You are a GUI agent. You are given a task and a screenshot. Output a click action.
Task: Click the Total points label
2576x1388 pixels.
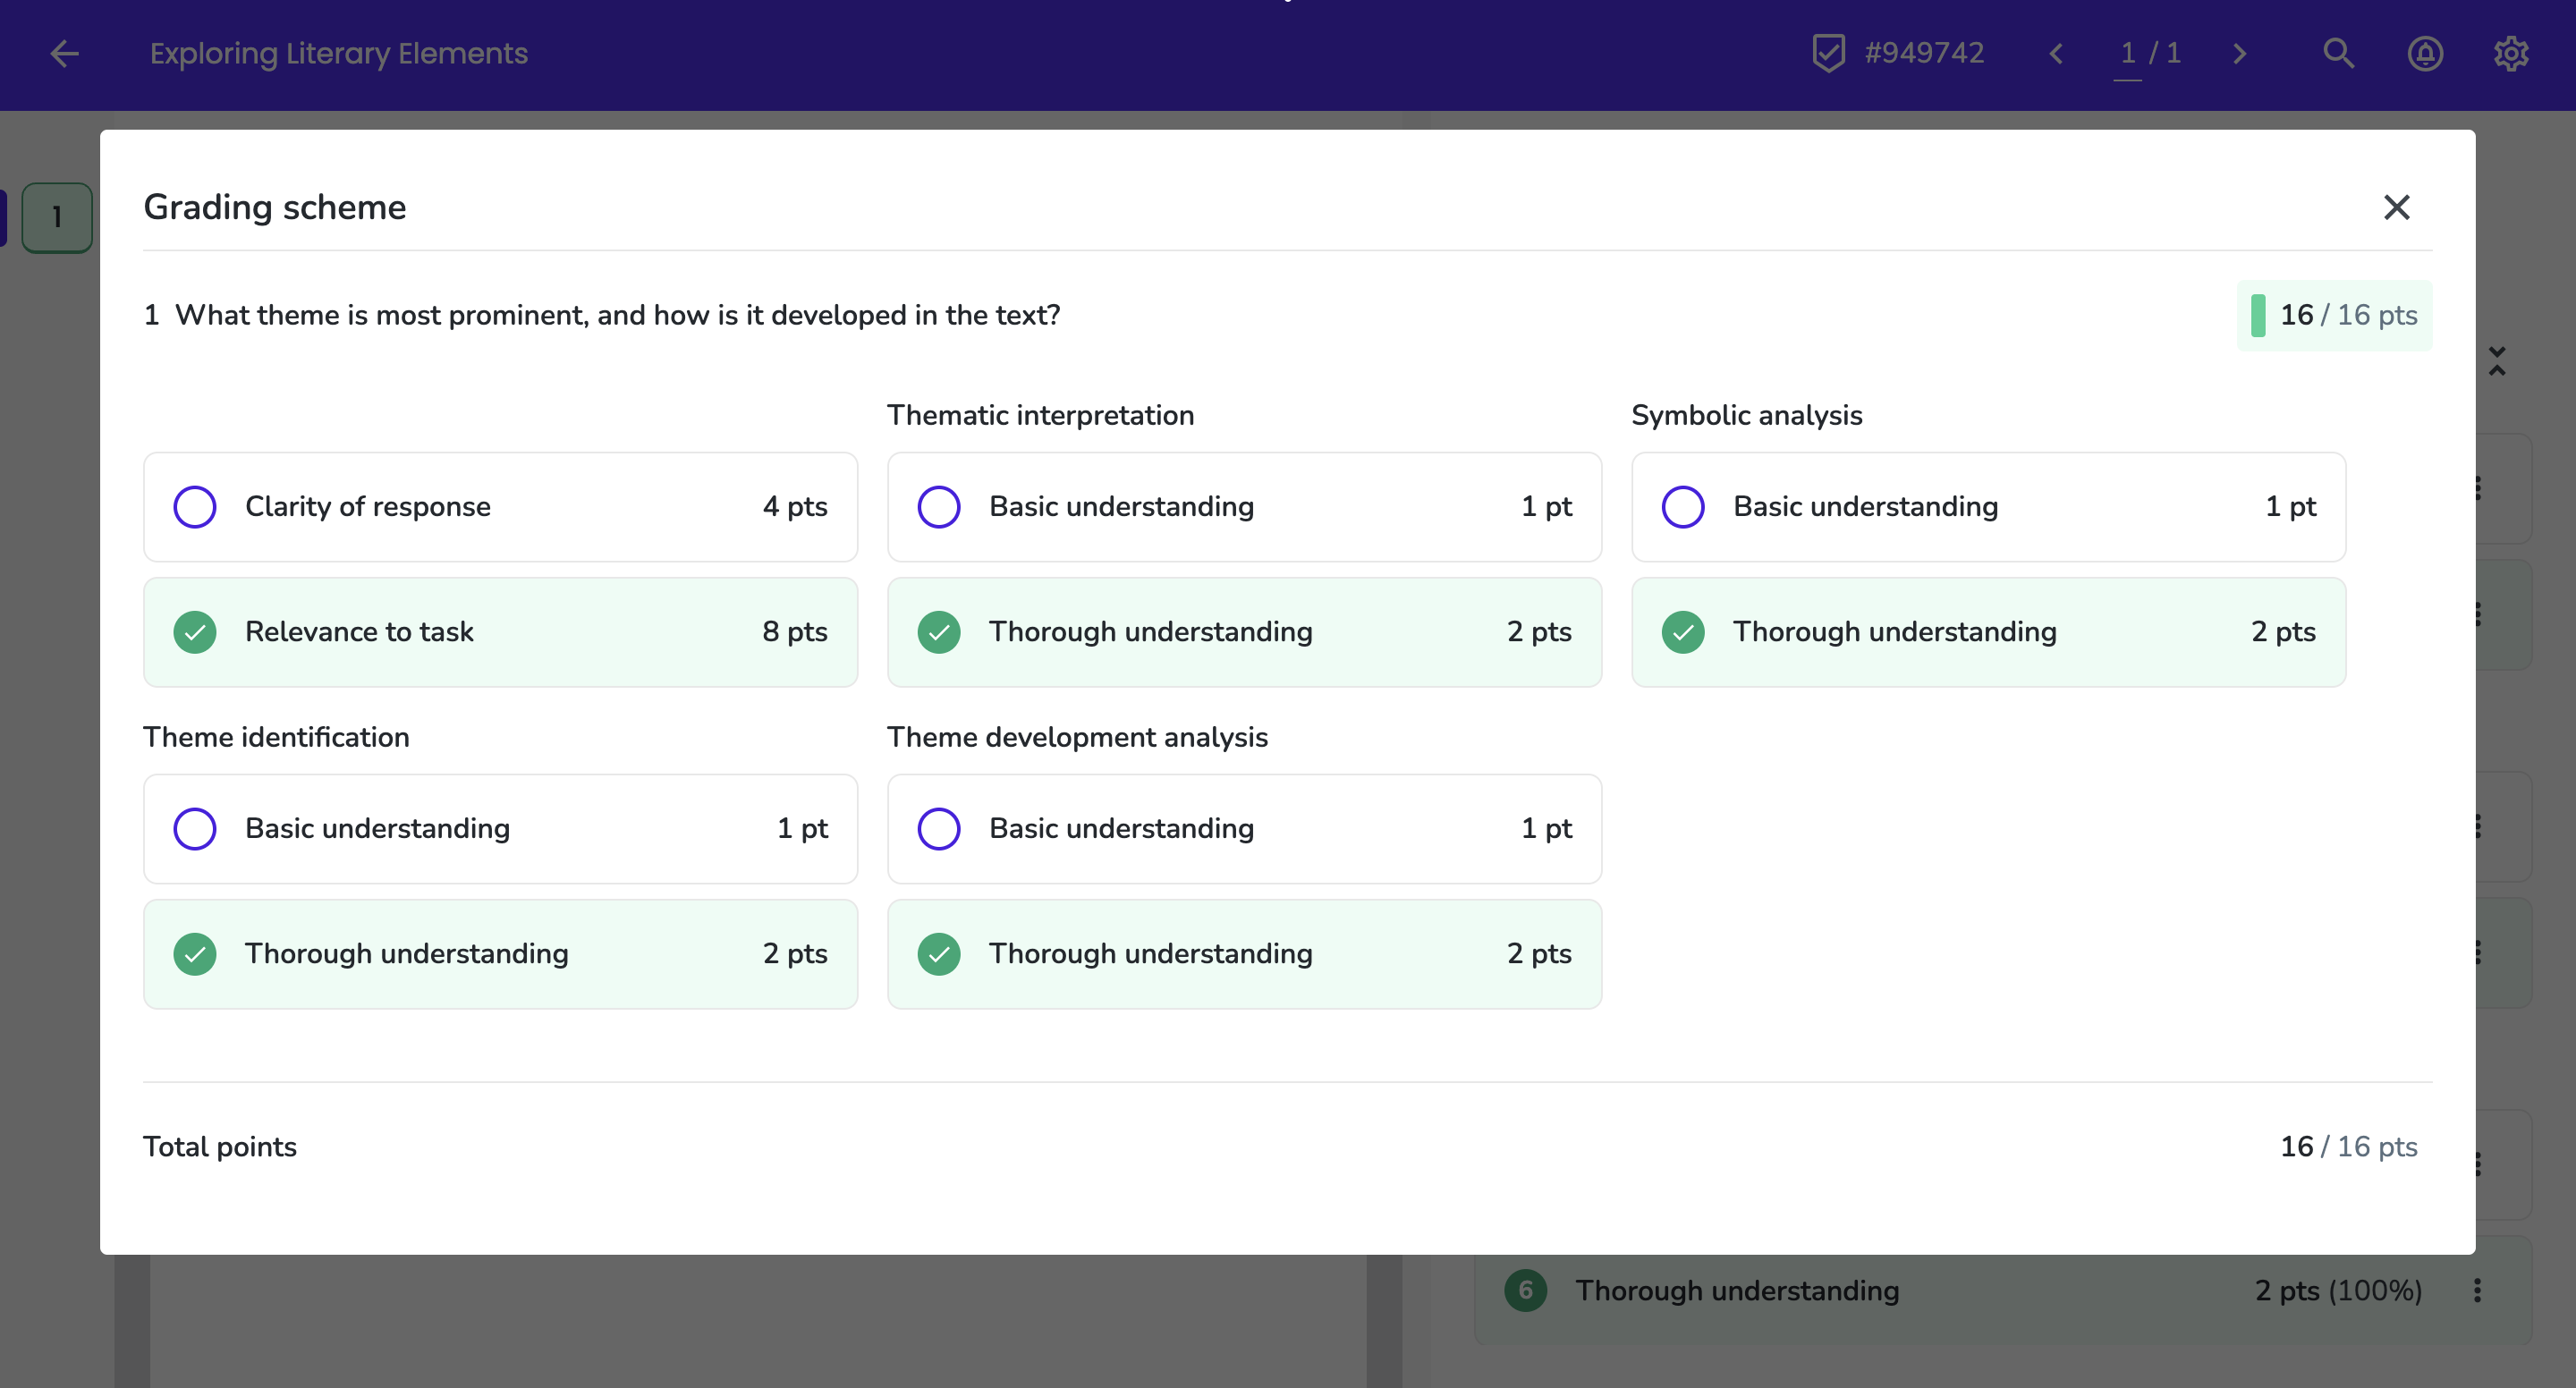click(220, 1146)
